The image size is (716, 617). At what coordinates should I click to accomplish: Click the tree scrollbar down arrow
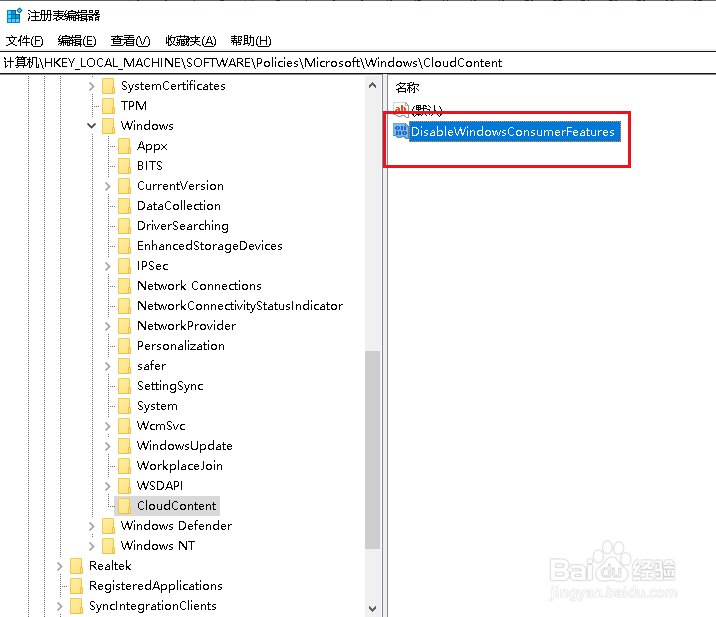click(x=373, y=608)
